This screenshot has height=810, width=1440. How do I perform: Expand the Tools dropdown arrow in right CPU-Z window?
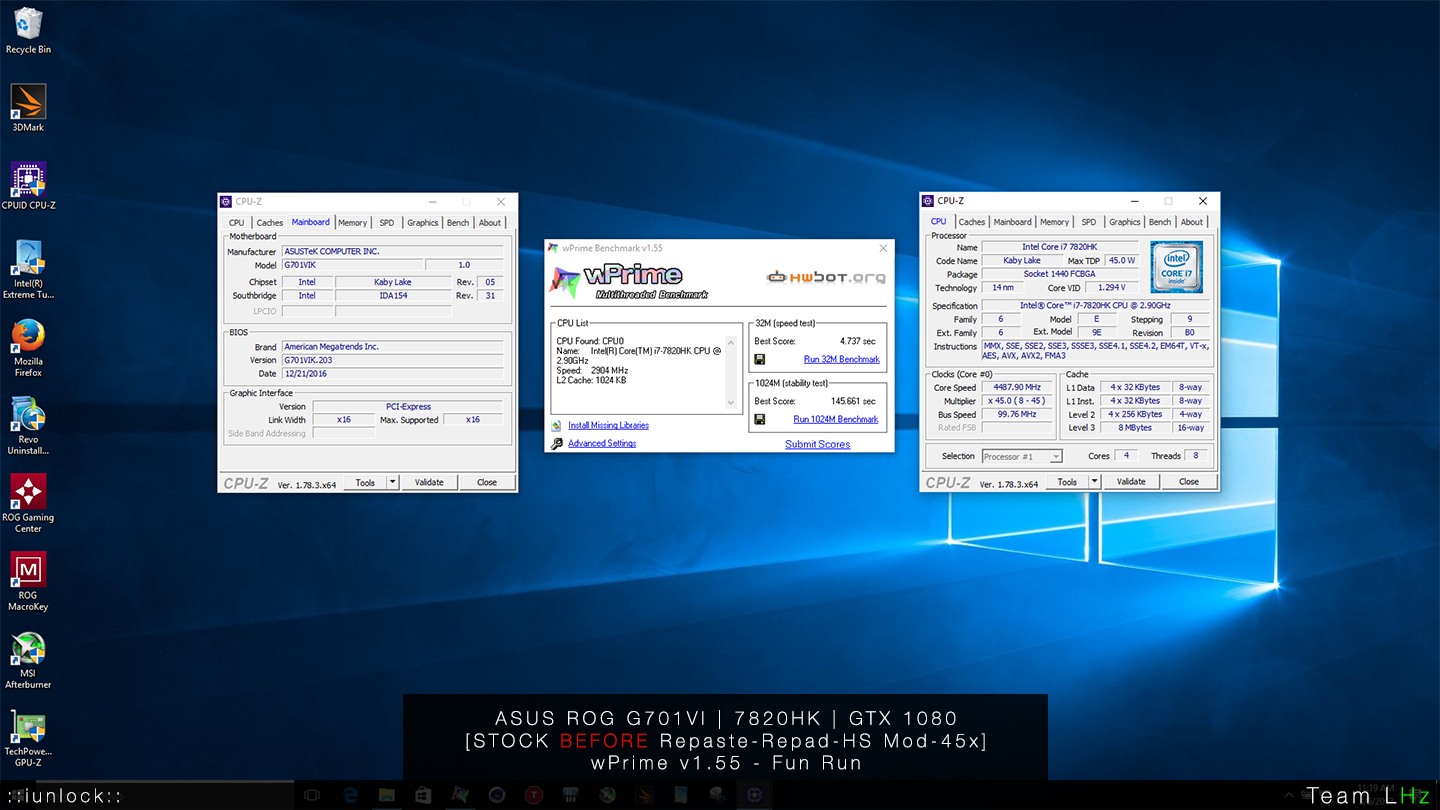1095,481
